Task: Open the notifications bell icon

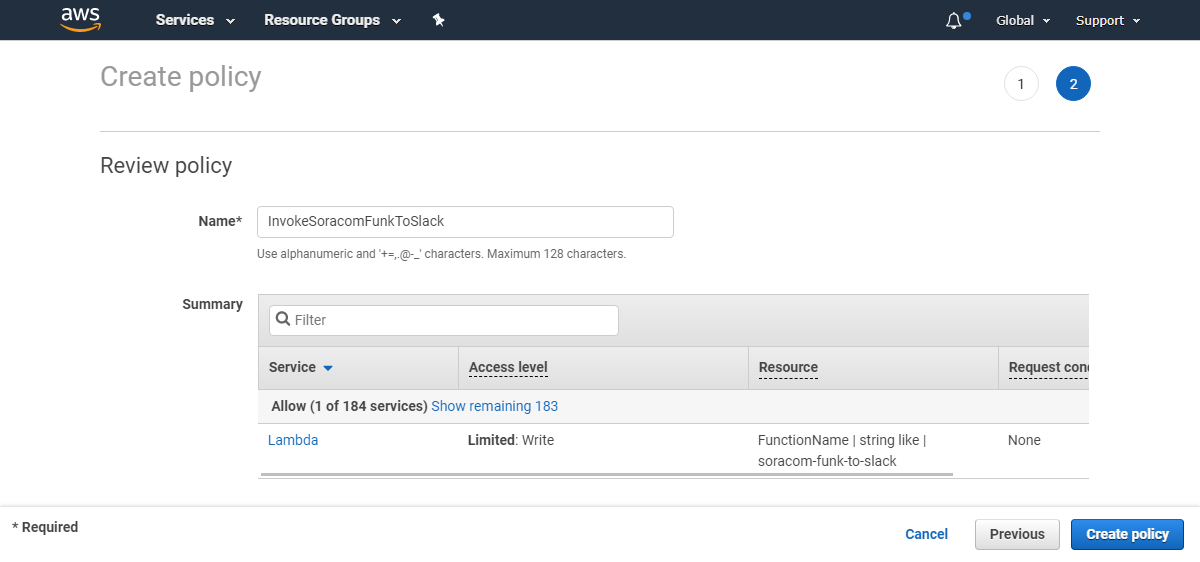Action: pos(953,20)
